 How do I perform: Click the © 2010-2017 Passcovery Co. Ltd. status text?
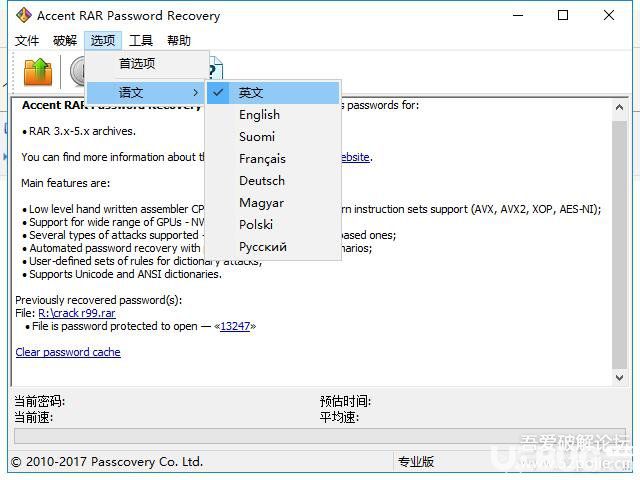[x=107, y=462]
